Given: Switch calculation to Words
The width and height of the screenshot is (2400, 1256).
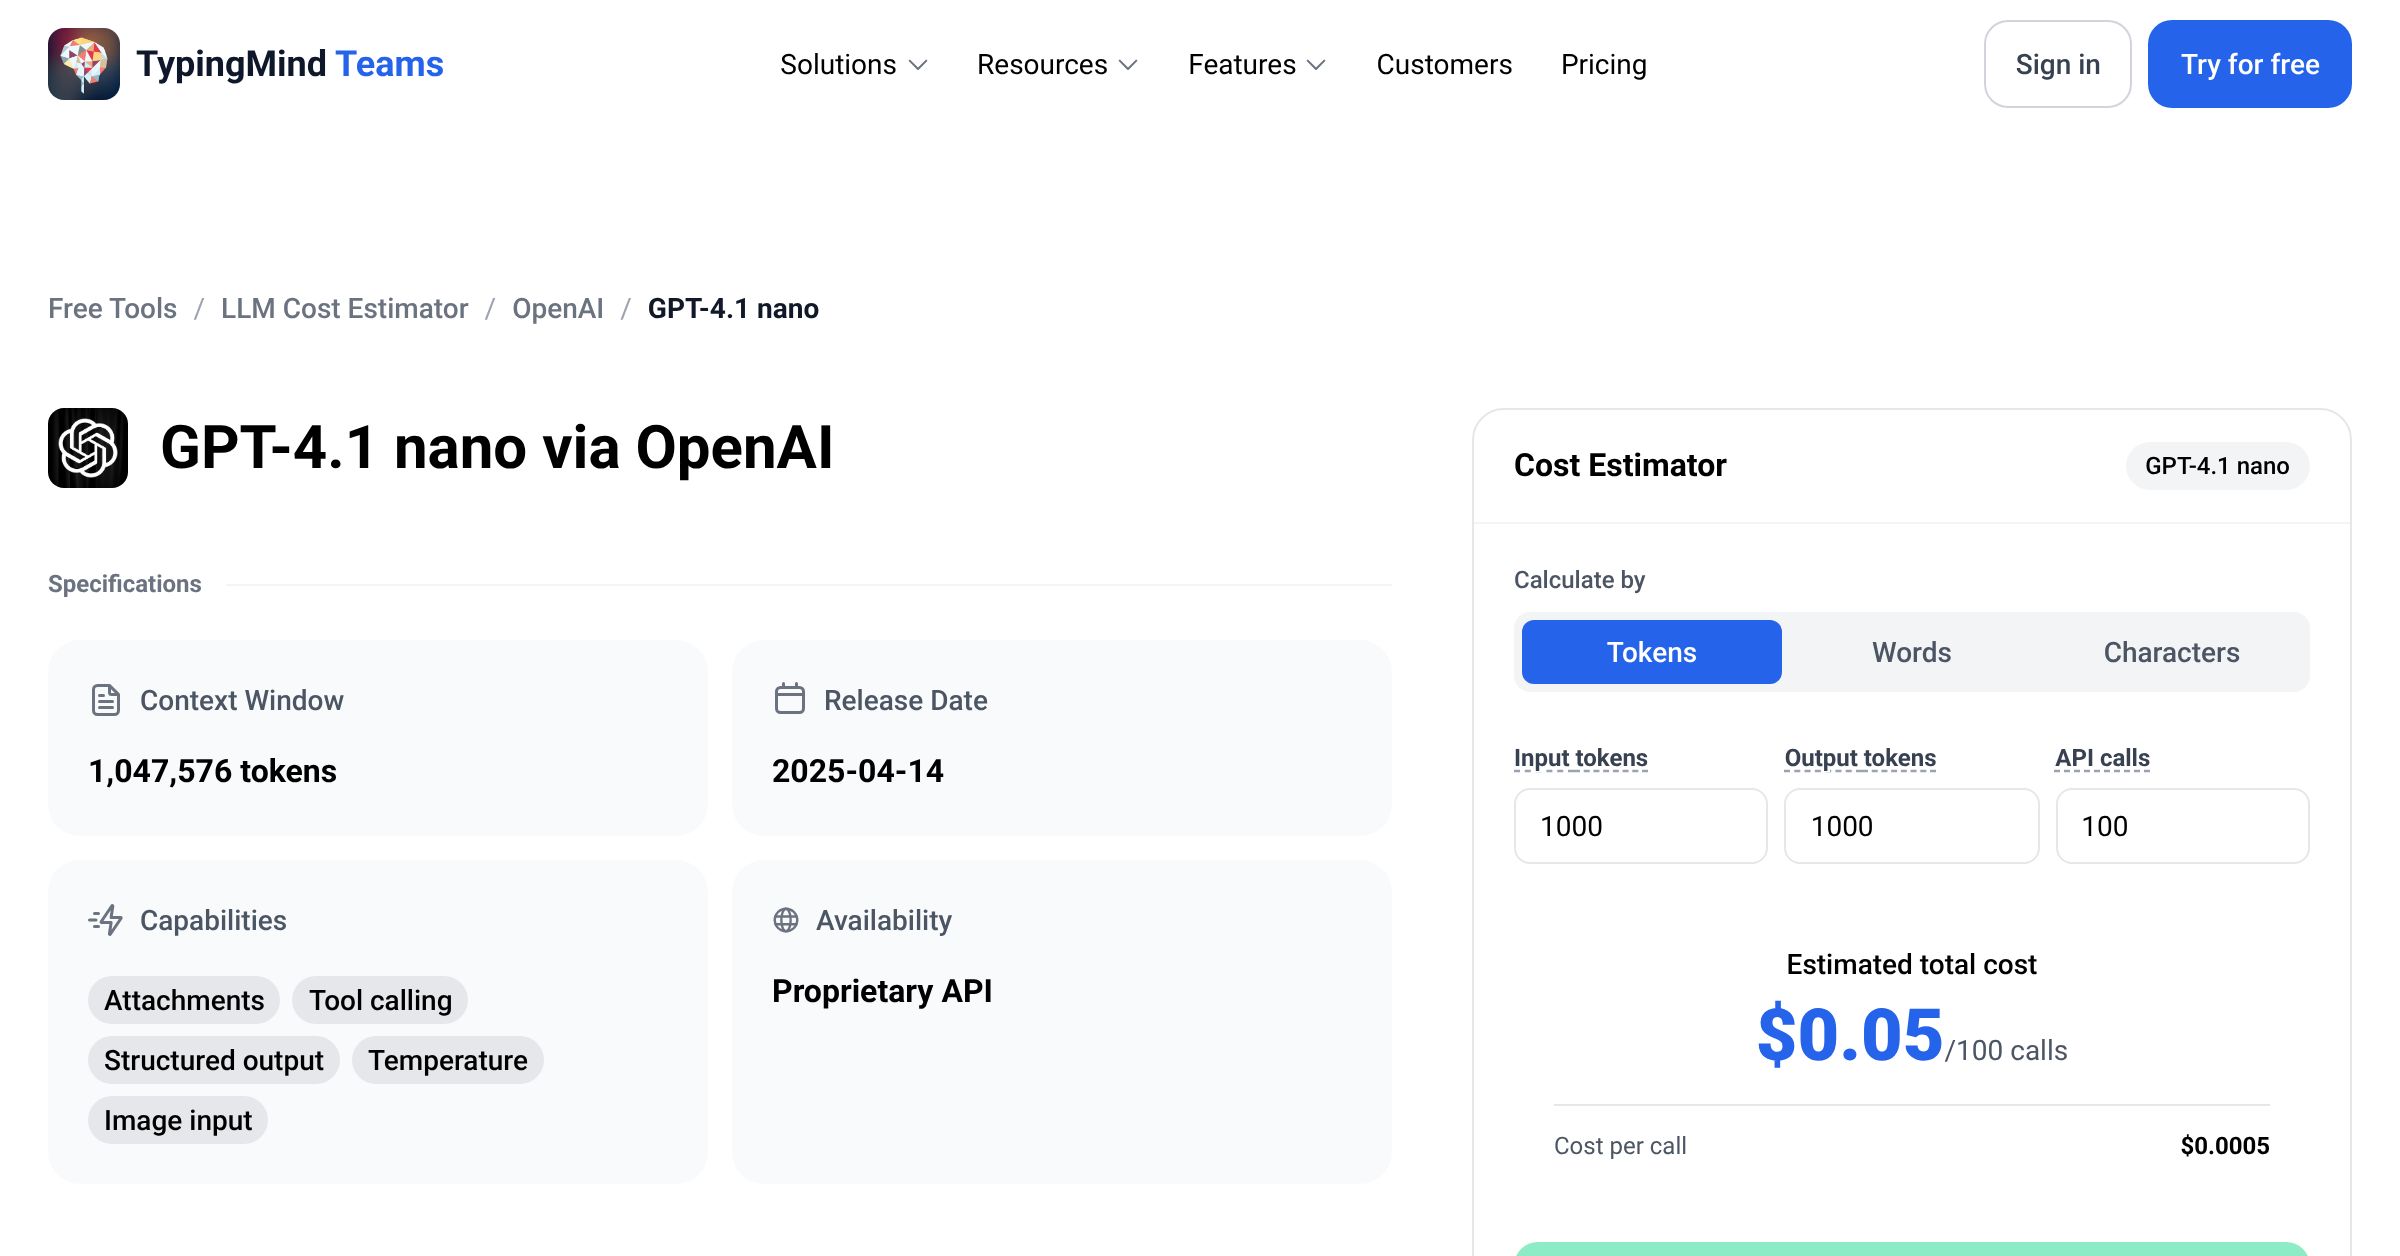Looking at the screenshot, I should tap(1912, 652).
